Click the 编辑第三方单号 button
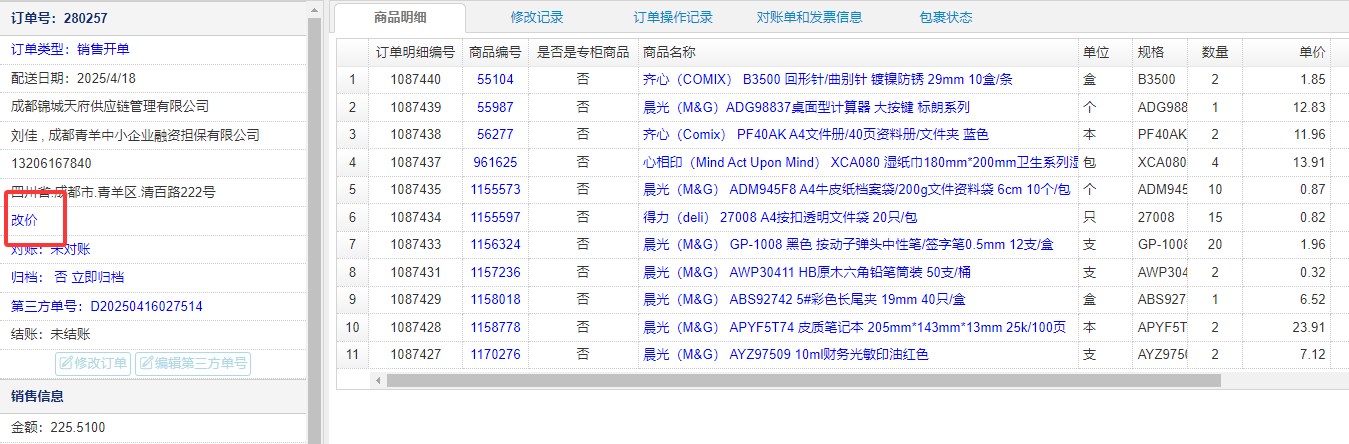This screenshot has height=444, width=1349. [193, 363]
